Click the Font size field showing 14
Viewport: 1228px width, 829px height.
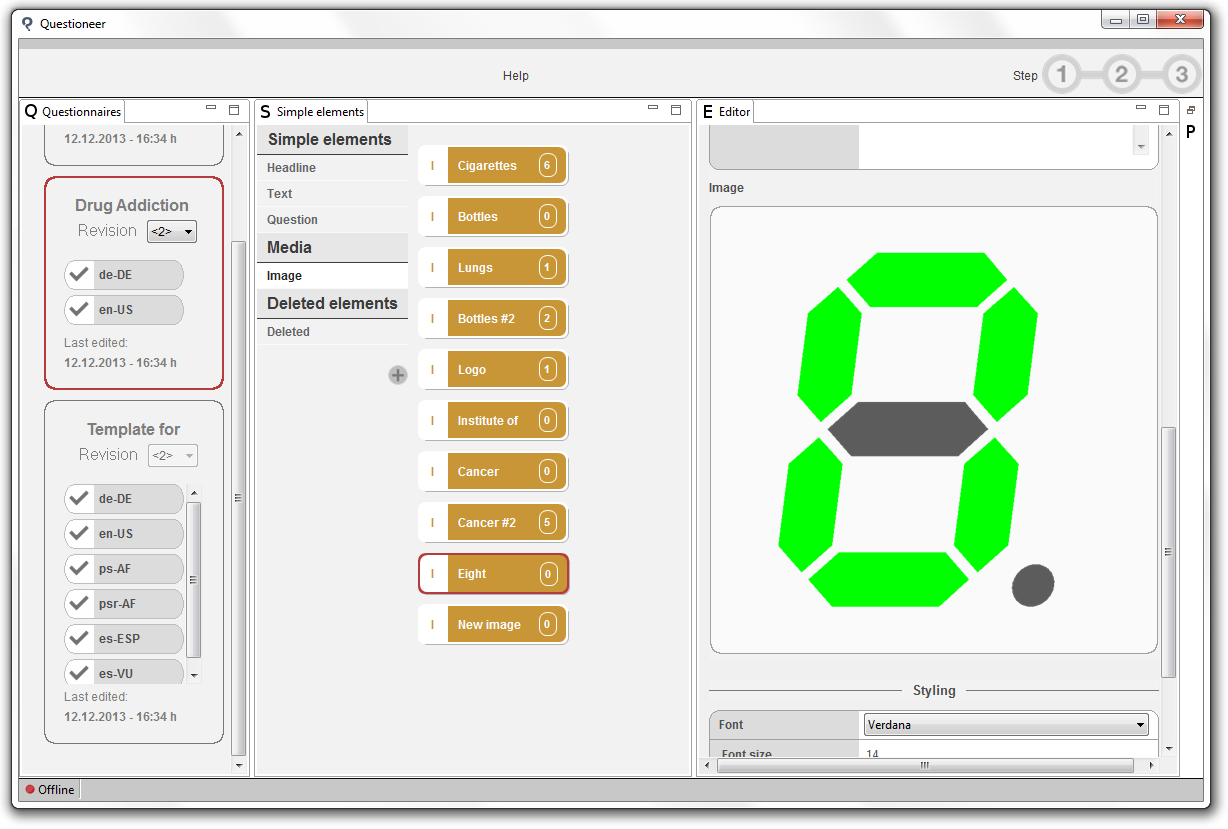click(x=1004, y=753)
